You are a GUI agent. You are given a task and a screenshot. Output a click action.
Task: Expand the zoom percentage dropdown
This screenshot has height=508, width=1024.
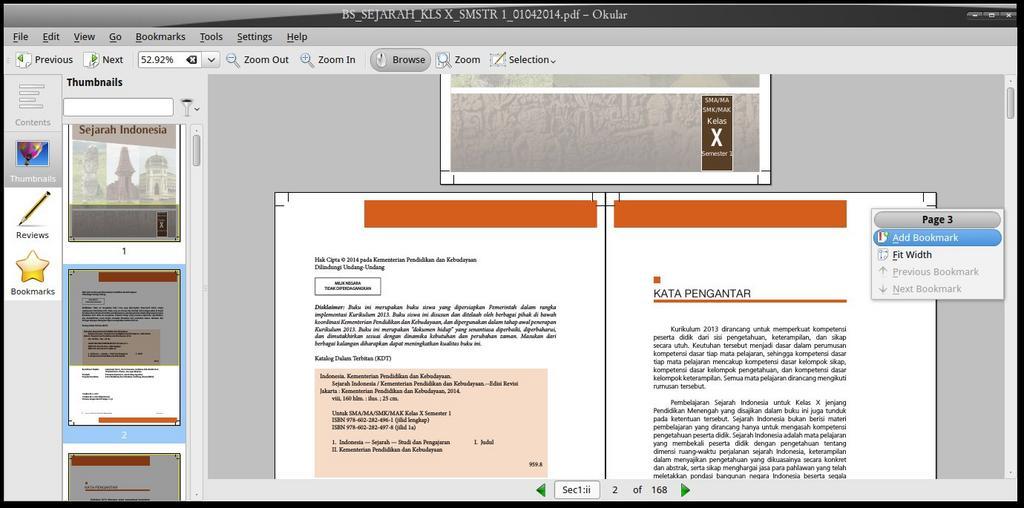[x=211, y=60]
